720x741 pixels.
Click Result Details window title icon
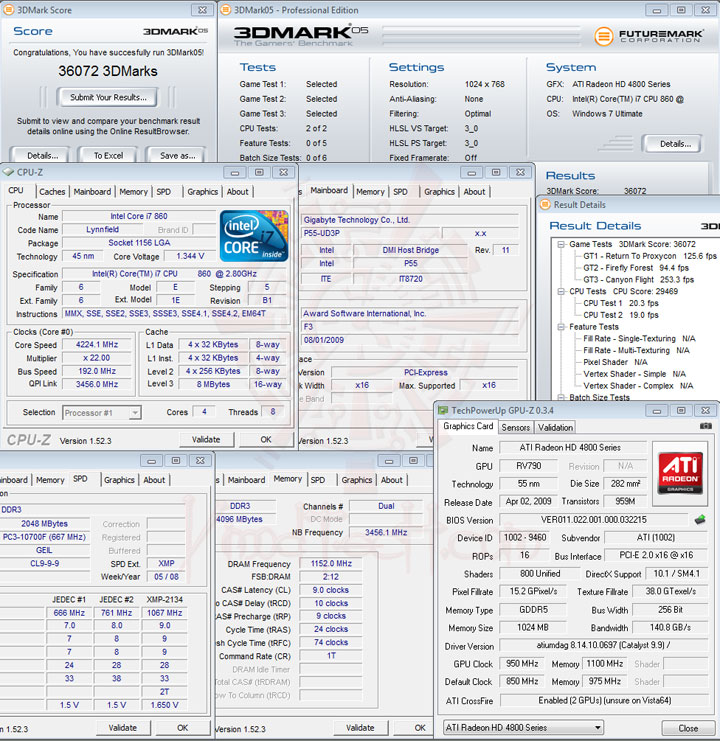[x=545, y=204]
